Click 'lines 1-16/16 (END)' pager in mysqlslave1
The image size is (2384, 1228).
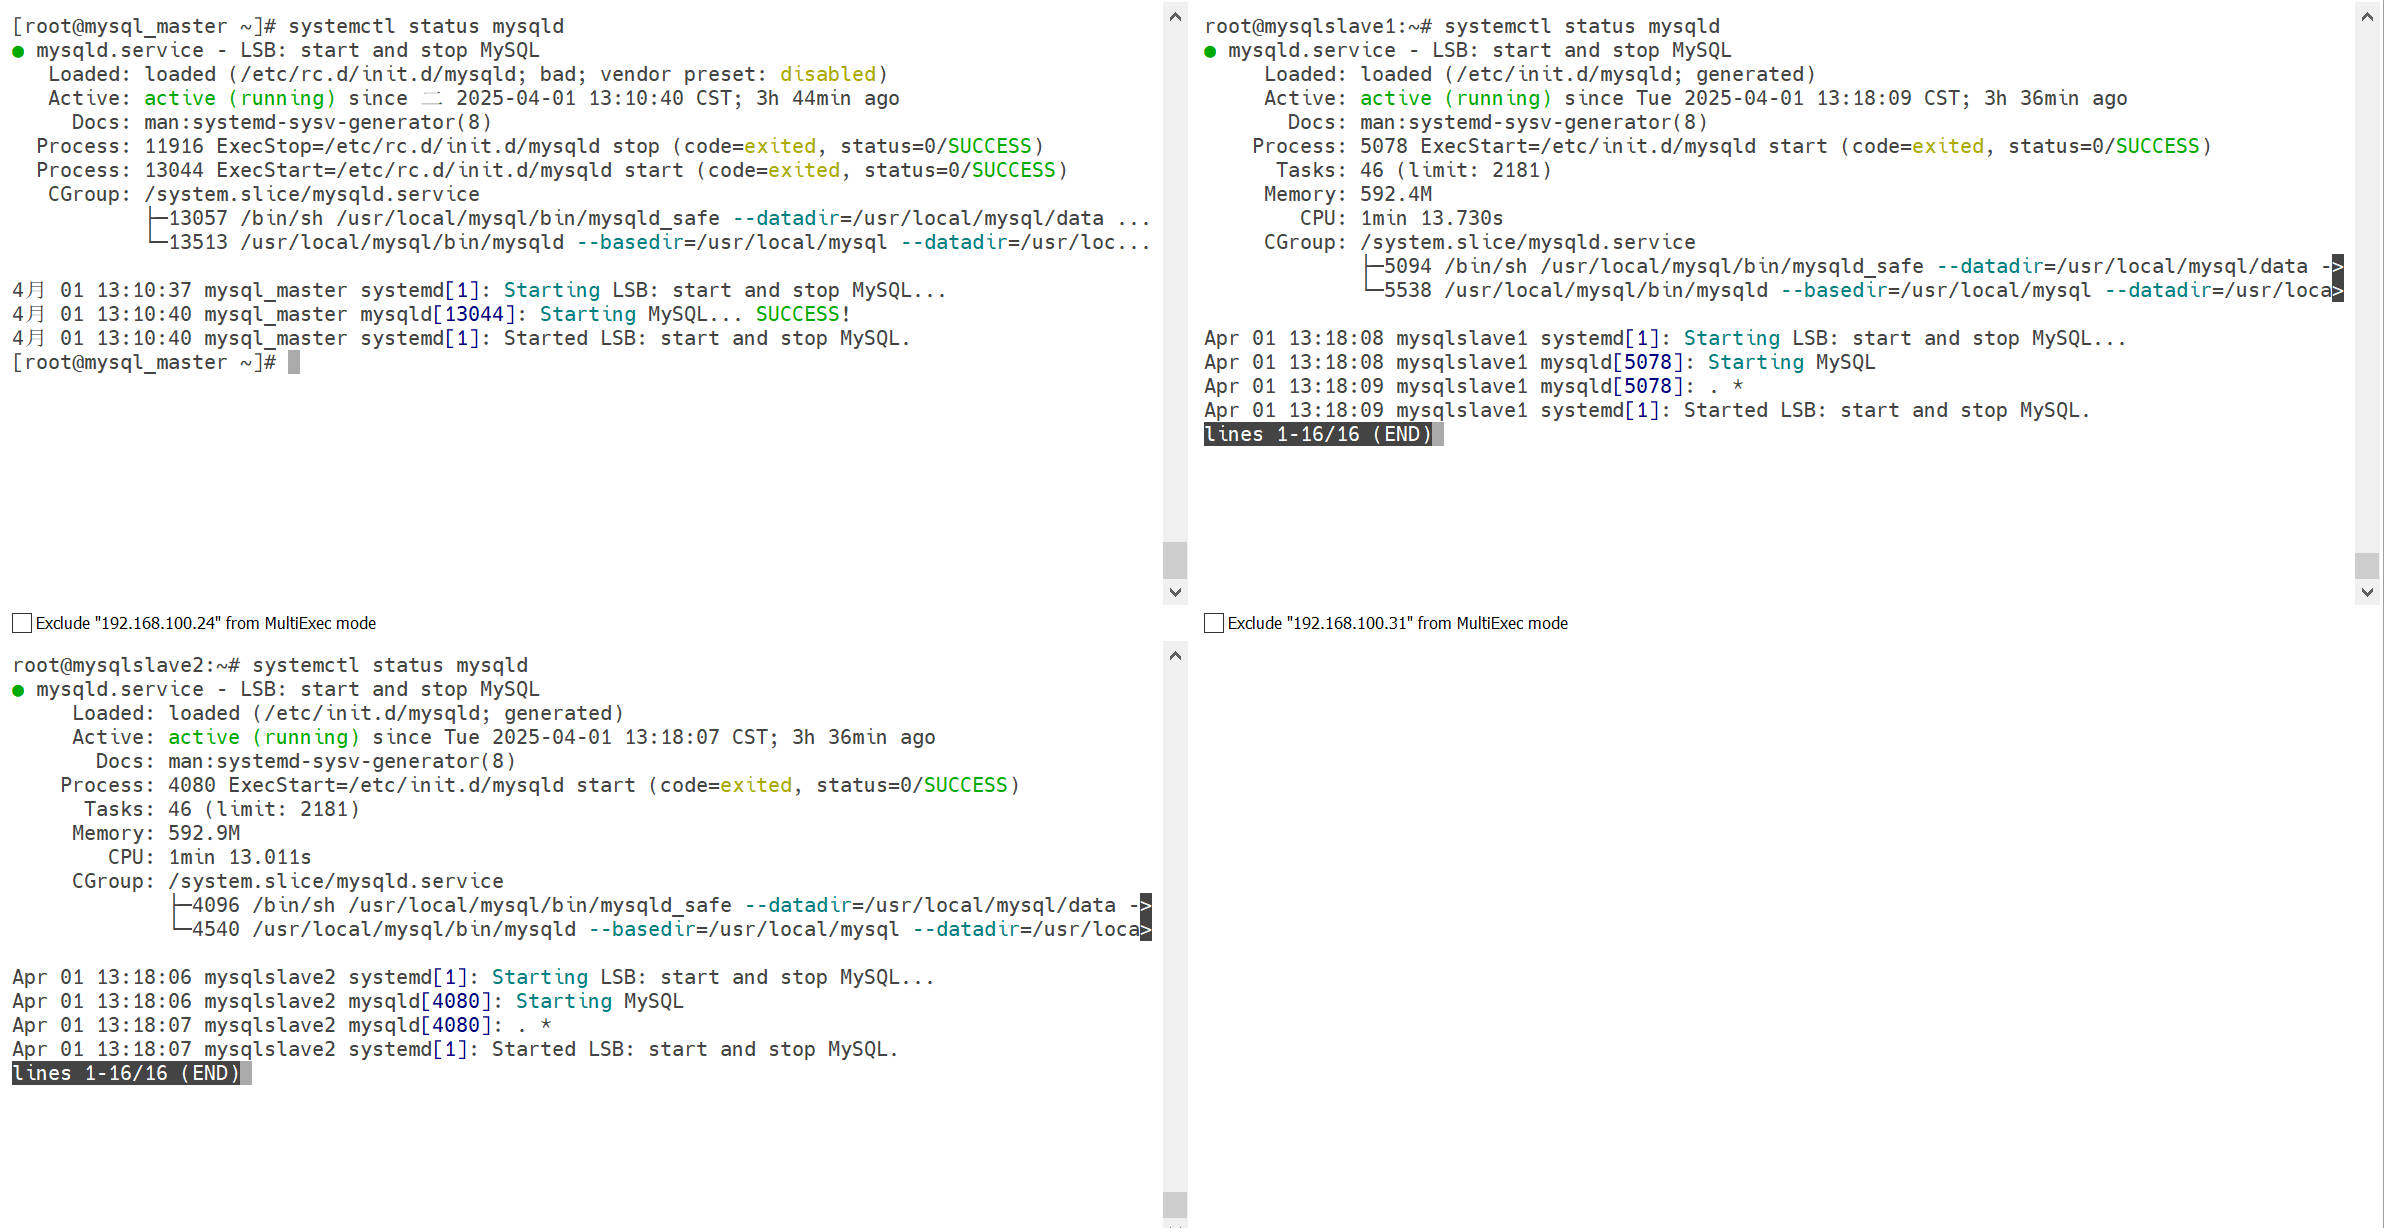pos(1318,434)
